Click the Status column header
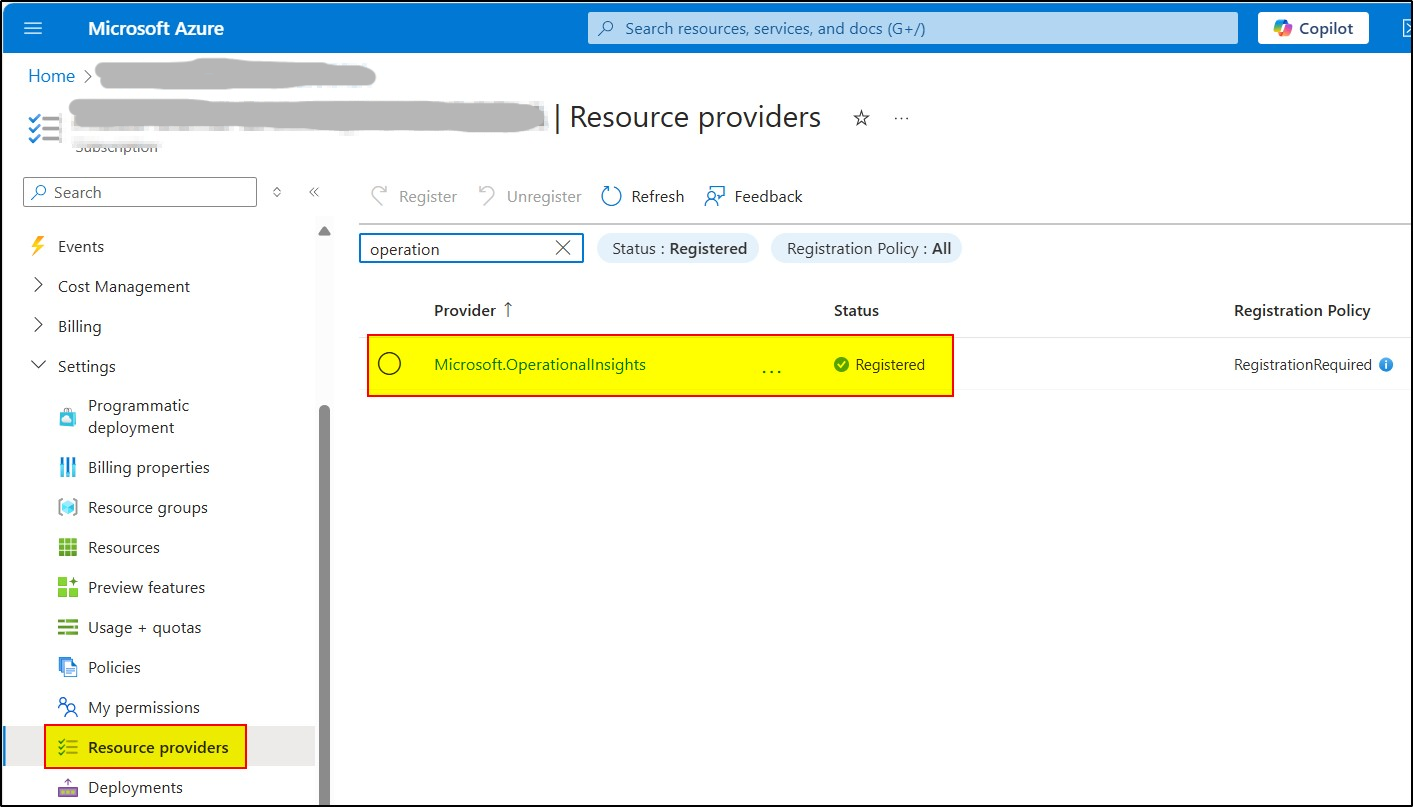The width and height of the screenshot is (1413, 807). [856, 311]
